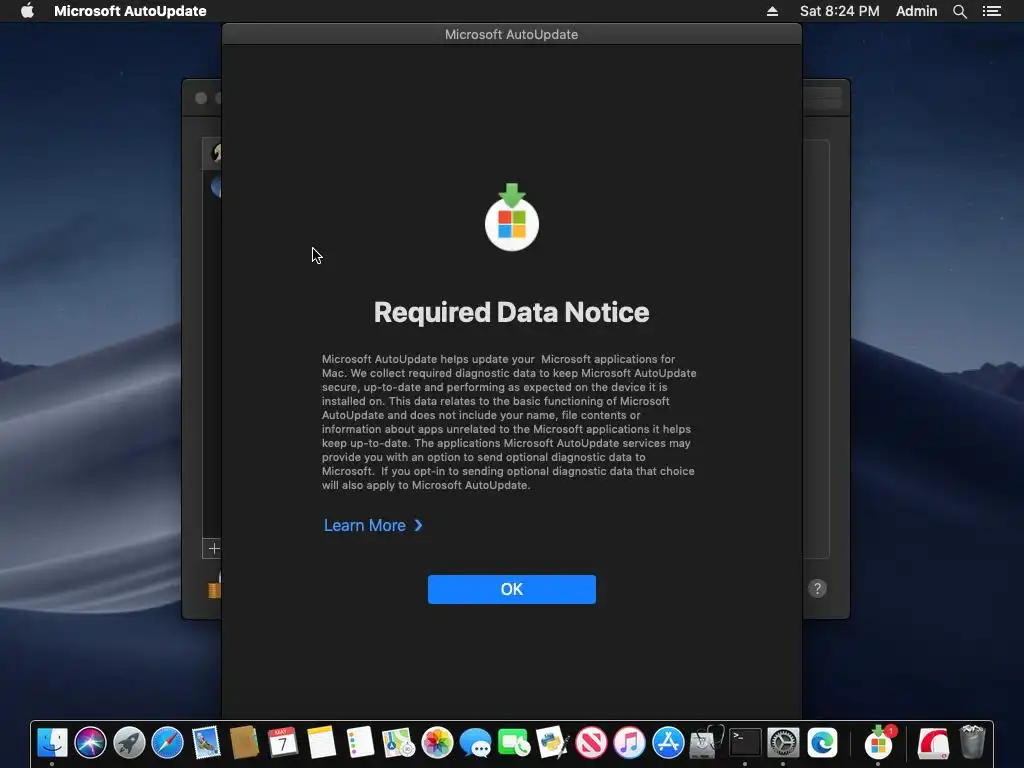Open the Microsoft AutoUpdate menu bar item

(x=130, y=11)
